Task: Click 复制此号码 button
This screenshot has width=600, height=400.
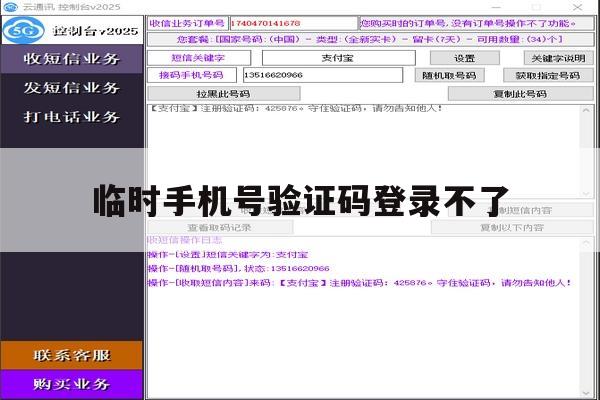Action: click(x=521, y=94)
